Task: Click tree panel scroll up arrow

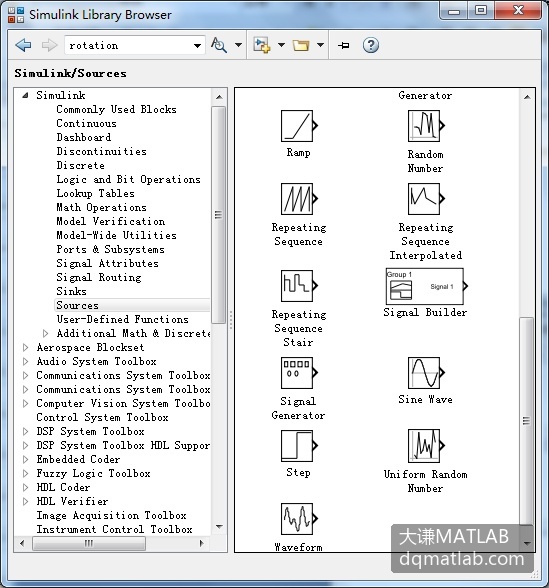Action: (x=219, y=97)
